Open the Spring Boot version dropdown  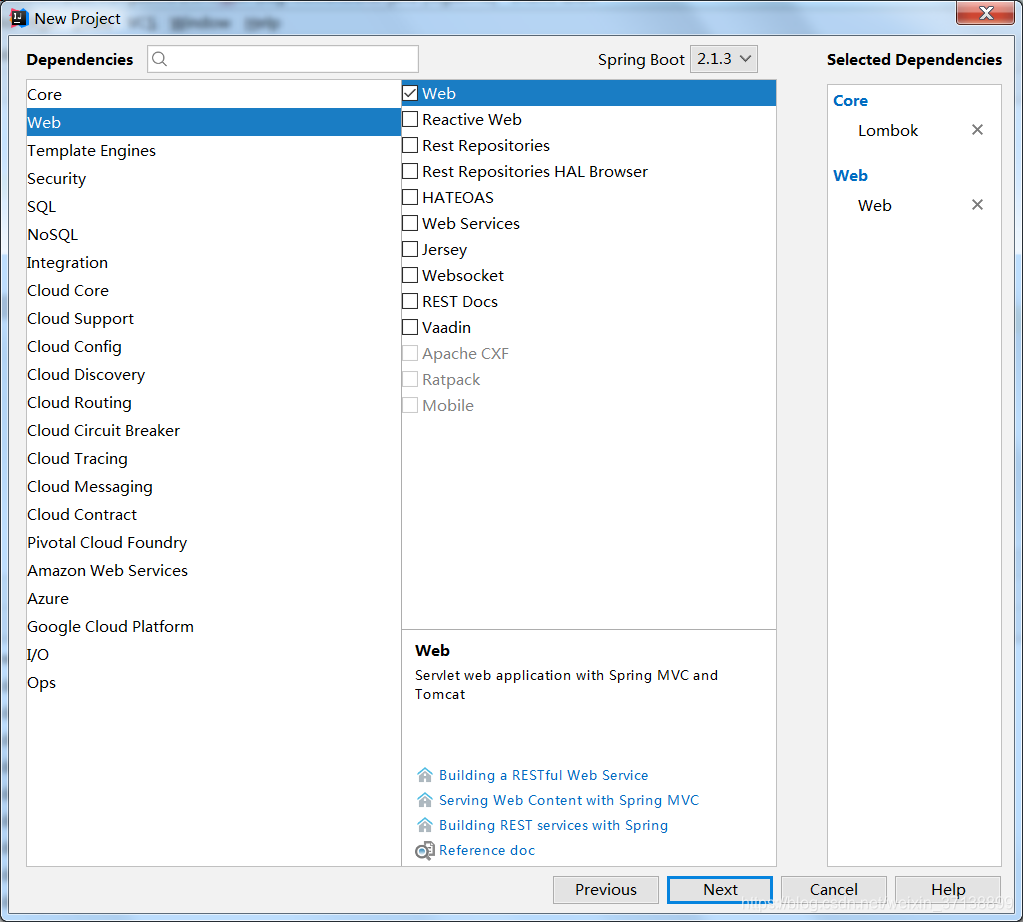click(724, 59)
